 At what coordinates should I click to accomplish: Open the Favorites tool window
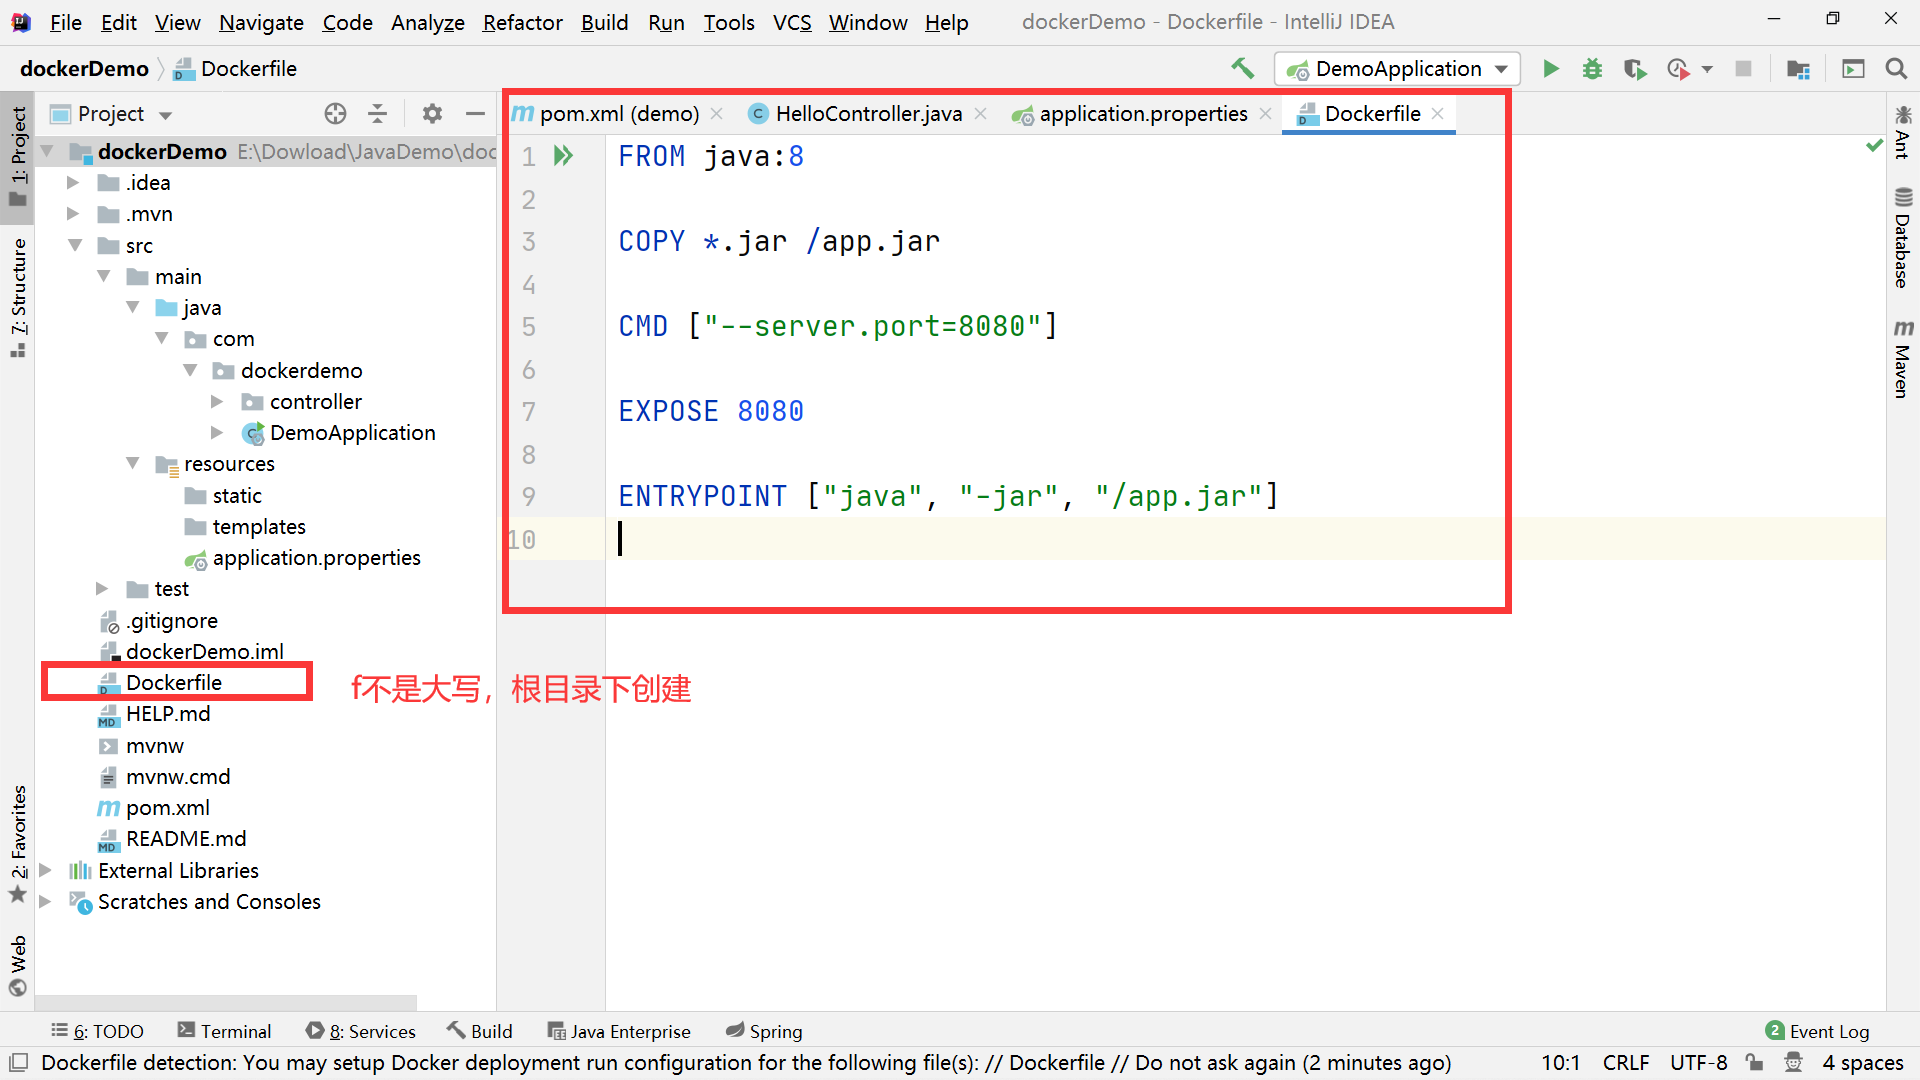click(x=18, y=844)
